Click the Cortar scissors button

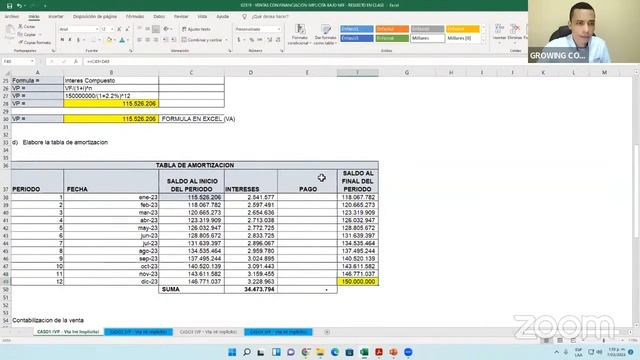pos(27,27)
